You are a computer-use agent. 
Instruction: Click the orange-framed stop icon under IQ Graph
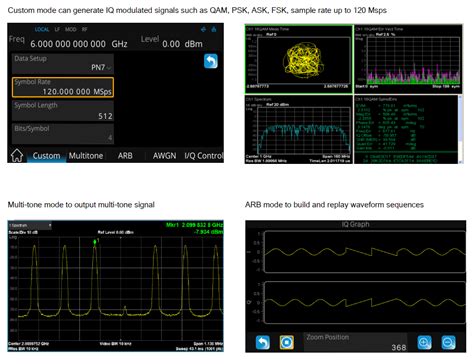(287, 342)
